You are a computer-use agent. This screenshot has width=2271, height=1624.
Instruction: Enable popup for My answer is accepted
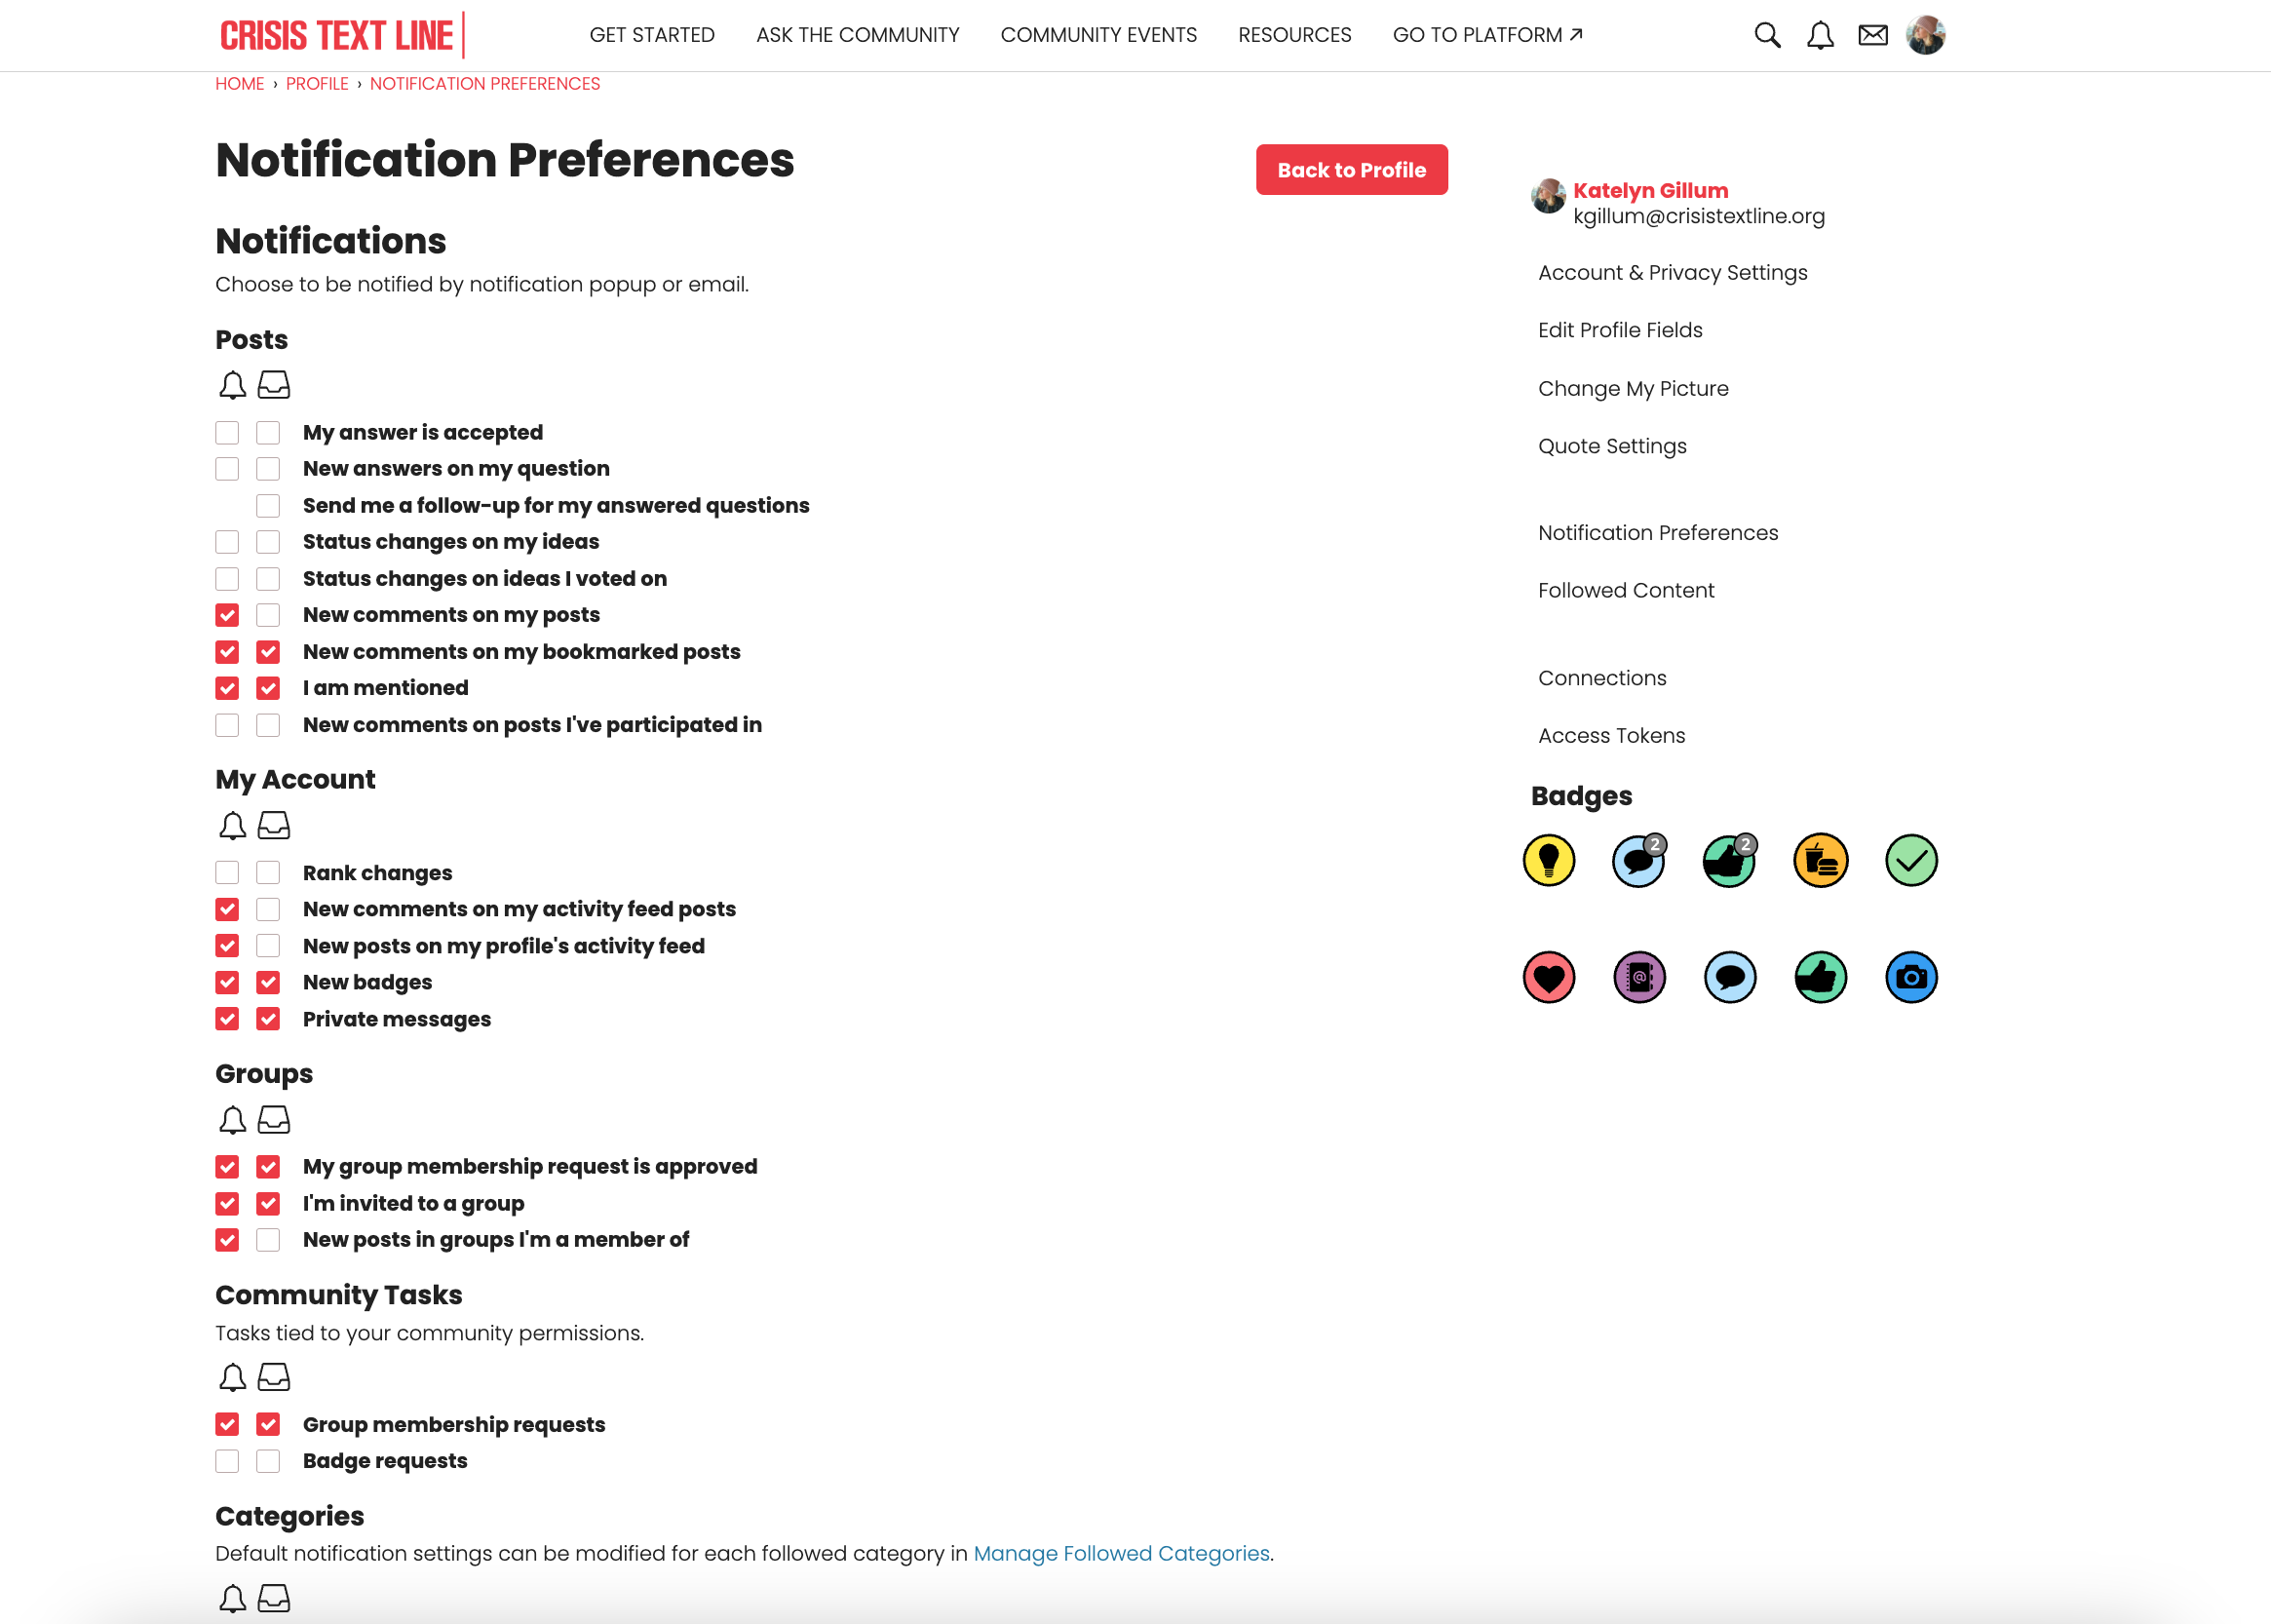coord(227,432)
